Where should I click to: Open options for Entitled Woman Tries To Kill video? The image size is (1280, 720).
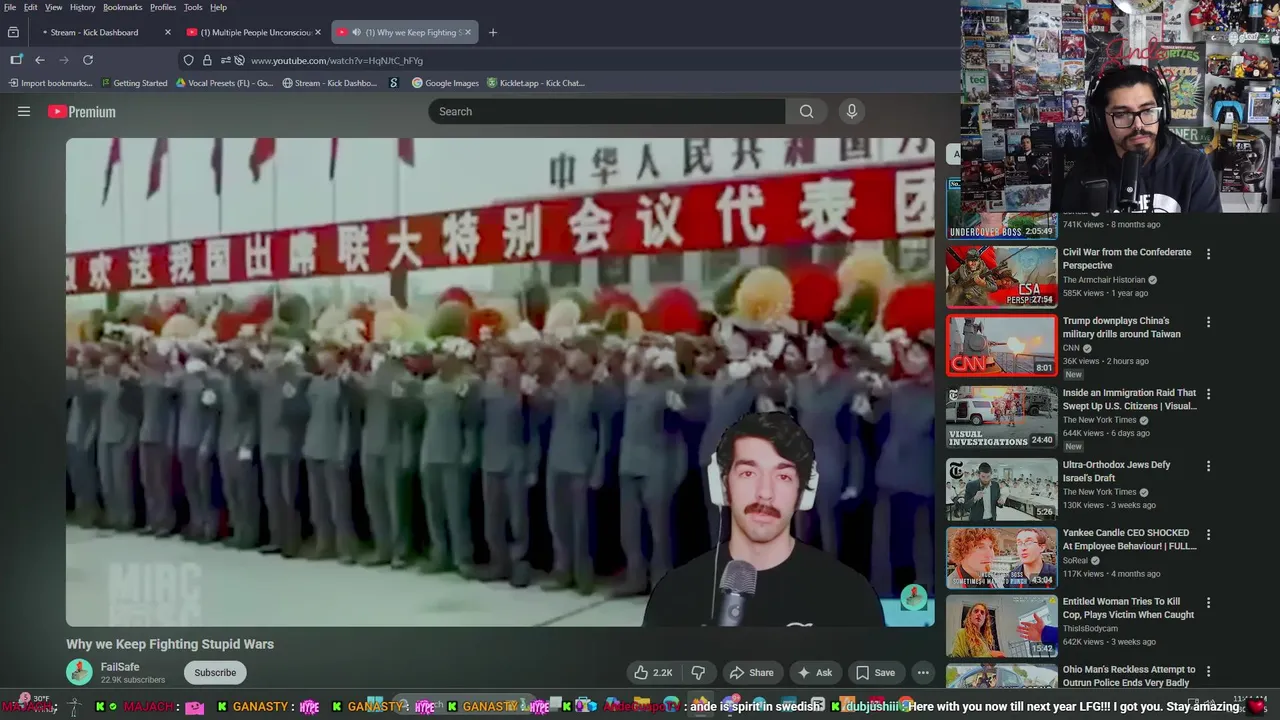(x=1208, y=603)
